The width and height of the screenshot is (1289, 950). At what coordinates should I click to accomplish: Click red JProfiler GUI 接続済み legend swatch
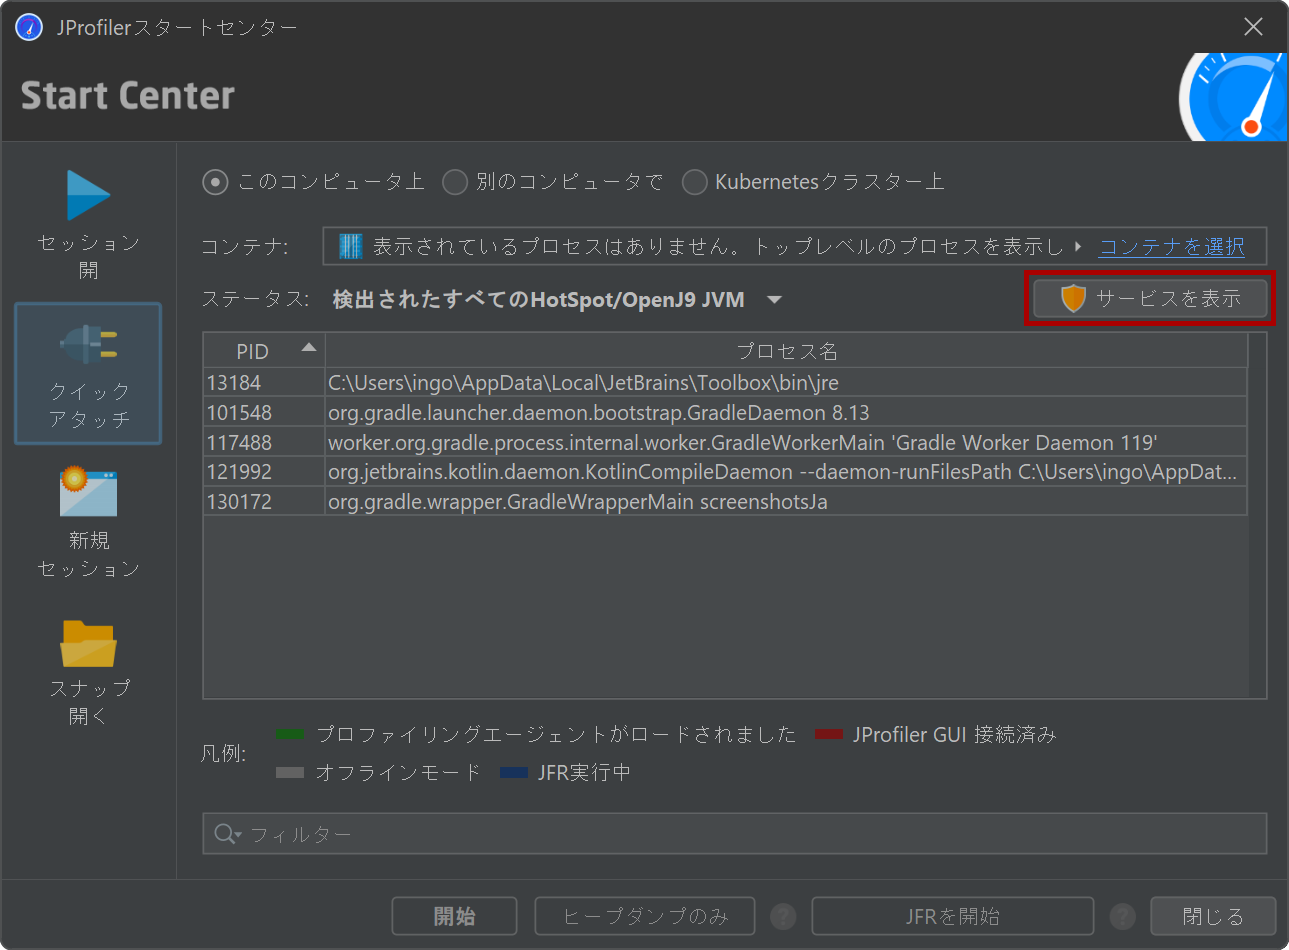[x=829, y=735]
